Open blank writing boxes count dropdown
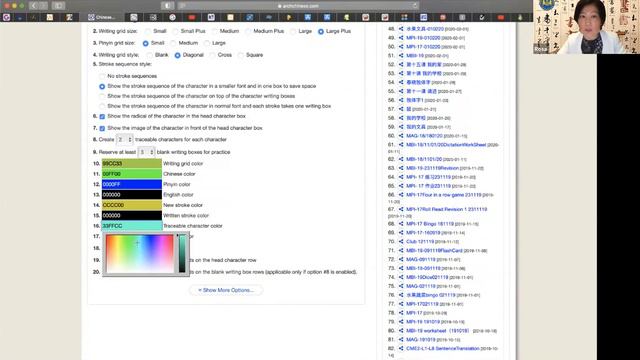Screen dimensions: 640x360 point(146,152)
